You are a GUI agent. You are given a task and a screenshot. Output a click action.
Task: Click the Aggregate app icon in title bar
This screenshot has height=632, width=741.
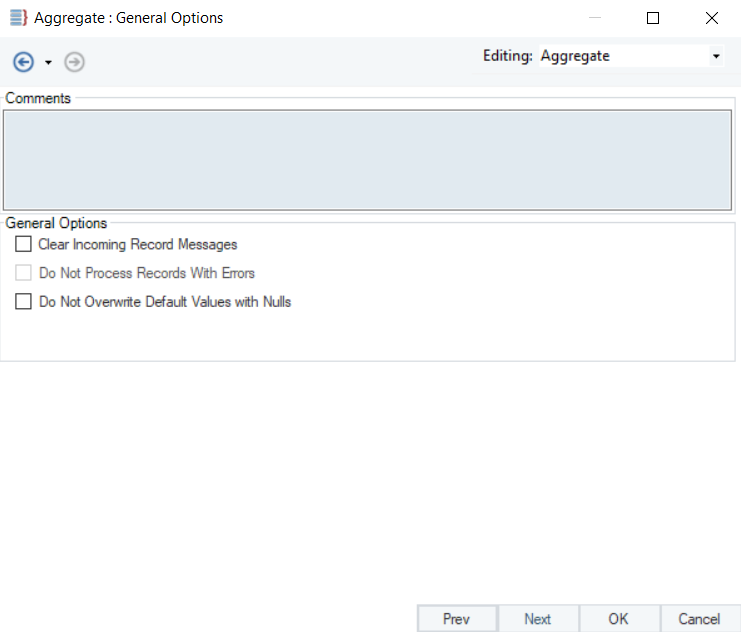click(x=17, y=18)
